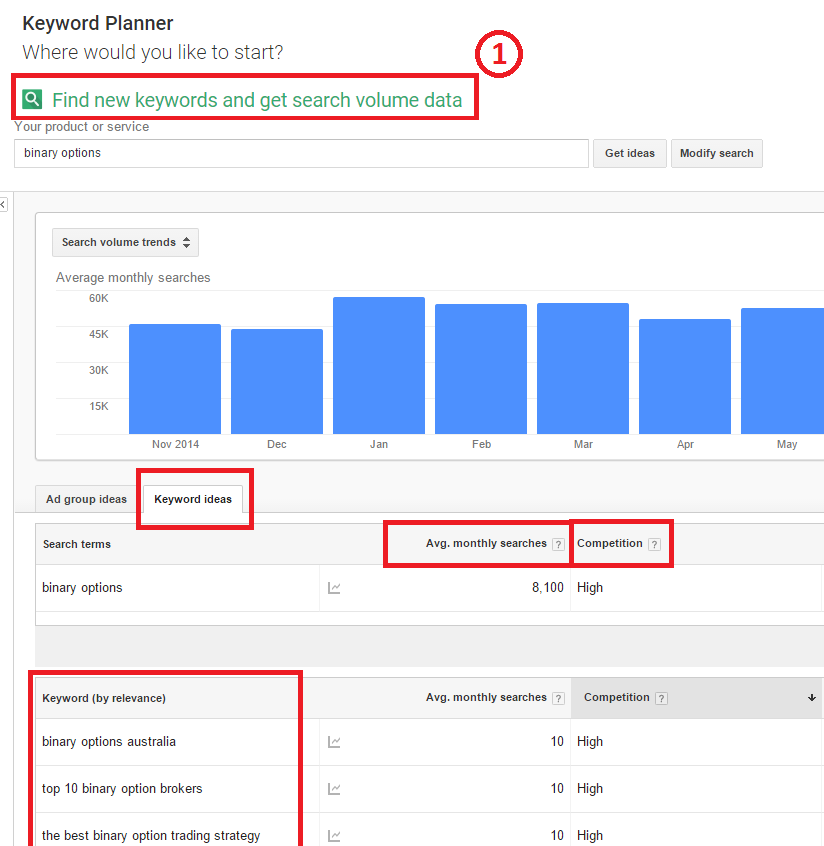Expand Find new keywords and get search volume data

(x=257, y=100)
